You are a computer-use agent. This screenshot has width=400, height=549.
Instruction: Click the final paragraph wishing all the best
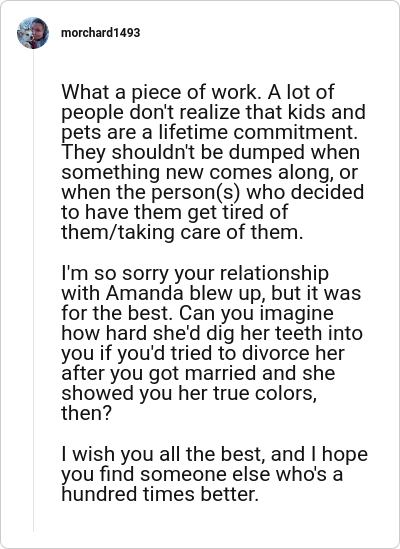pyautogui.click(x=214, y=474)
